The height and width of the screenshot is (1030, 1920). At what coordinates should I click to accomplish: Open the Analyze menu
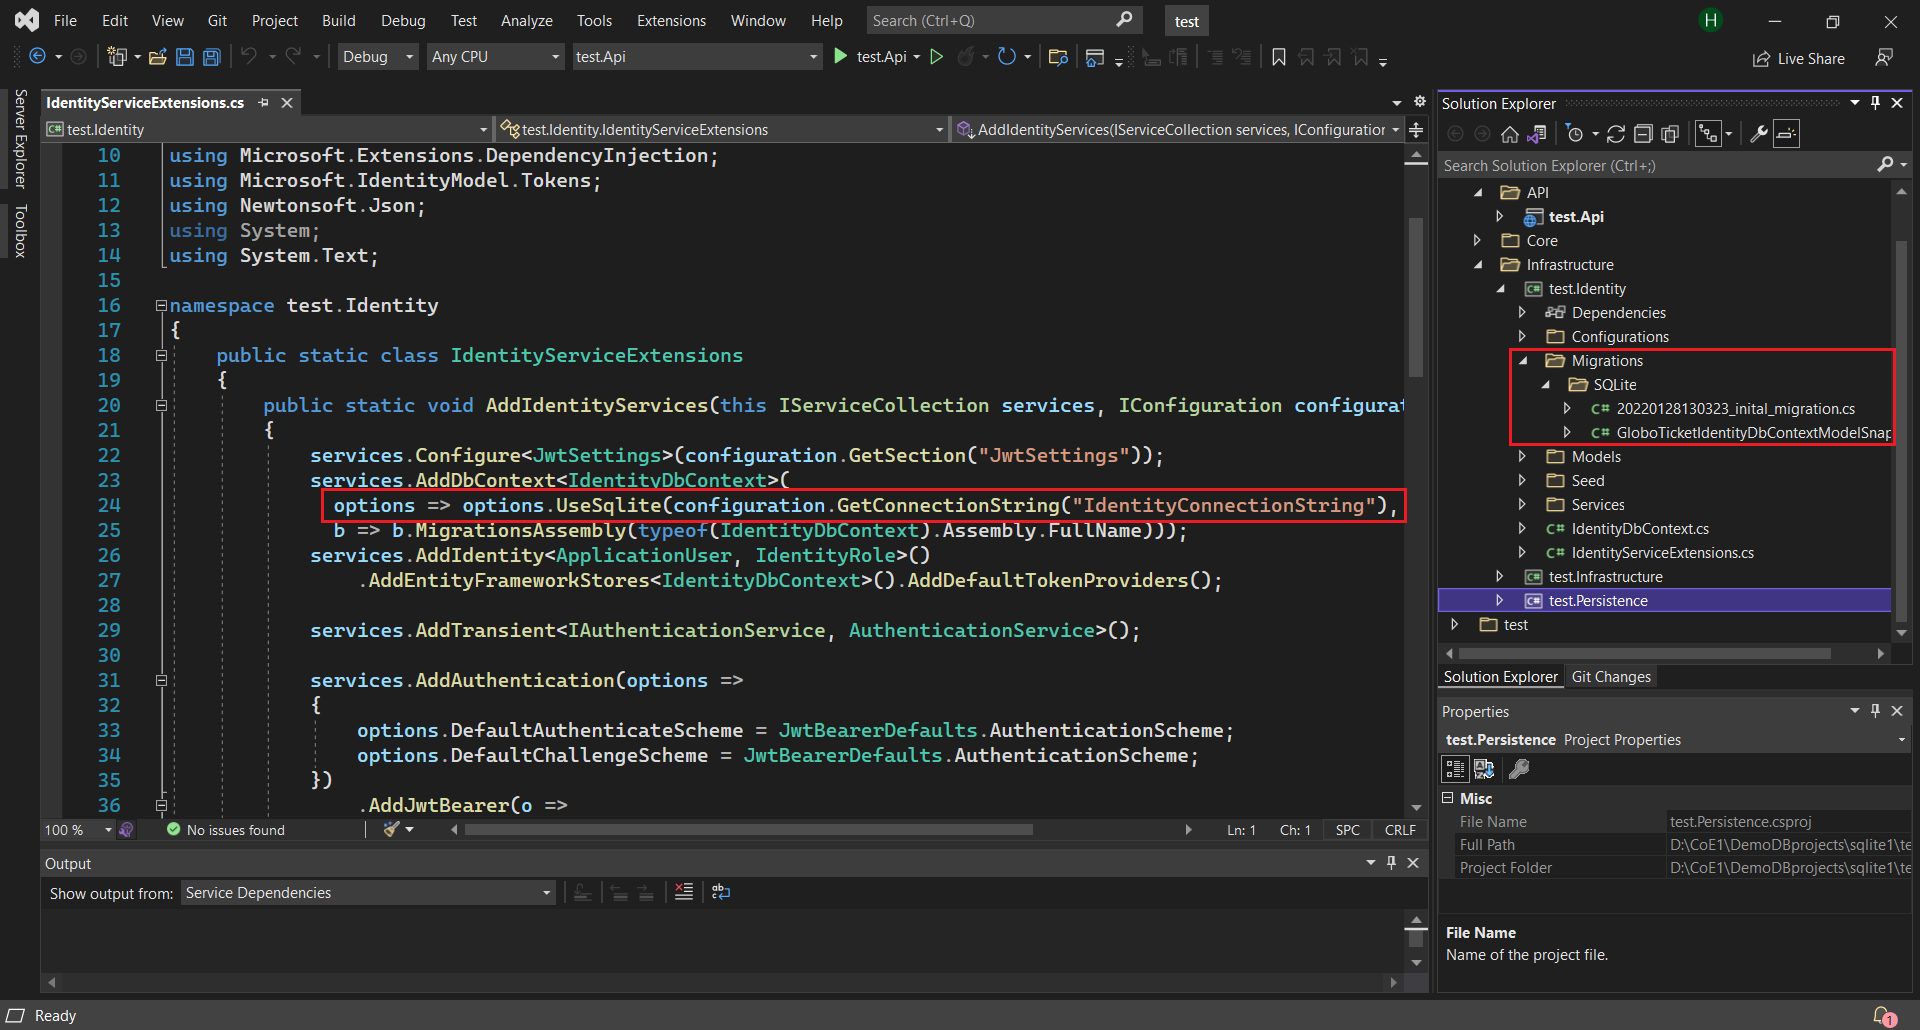coord(526,20)
